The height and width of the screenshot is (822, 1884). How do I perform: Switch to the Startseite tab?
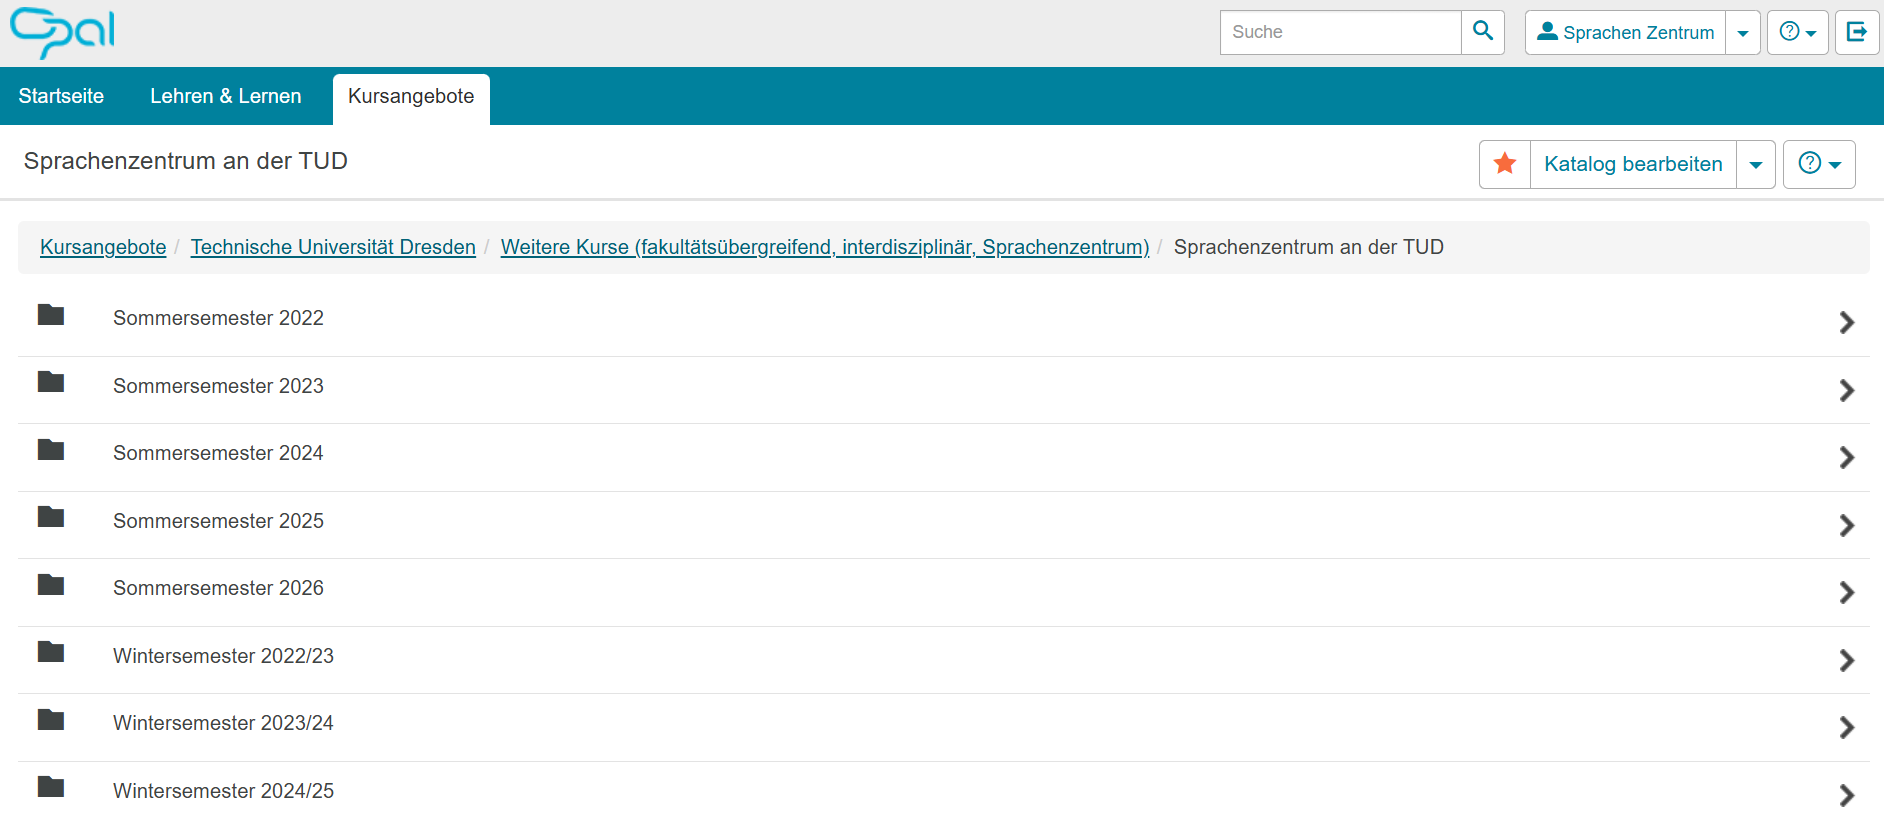[61, 96]
